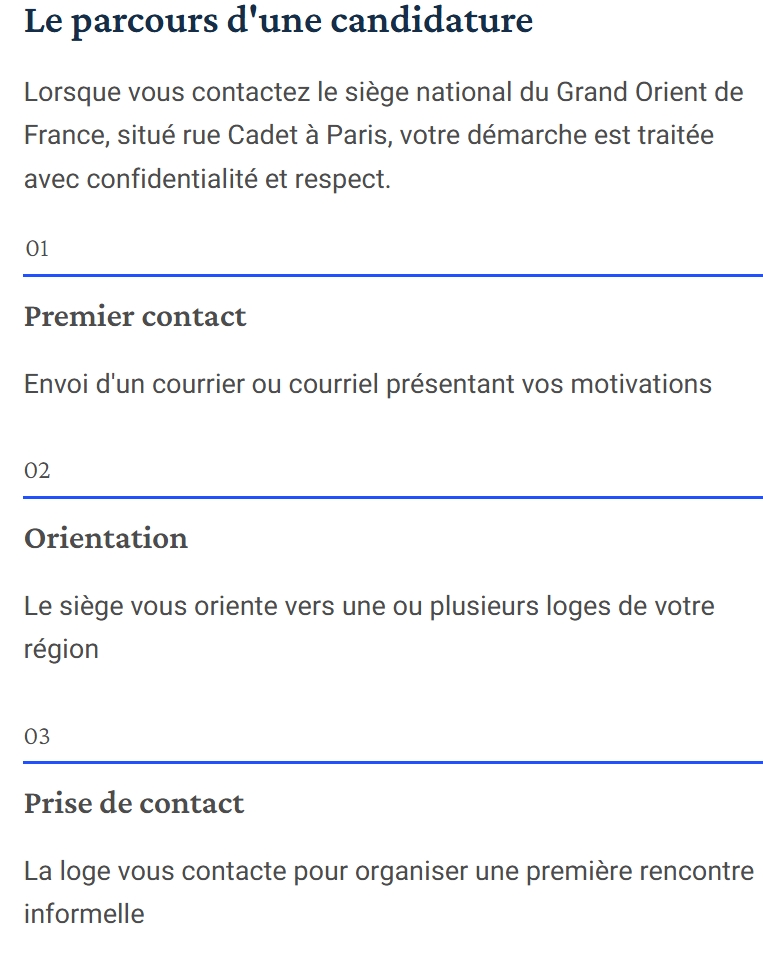Click the heading "Le parcours d'une candidature"

click(278, 21)
